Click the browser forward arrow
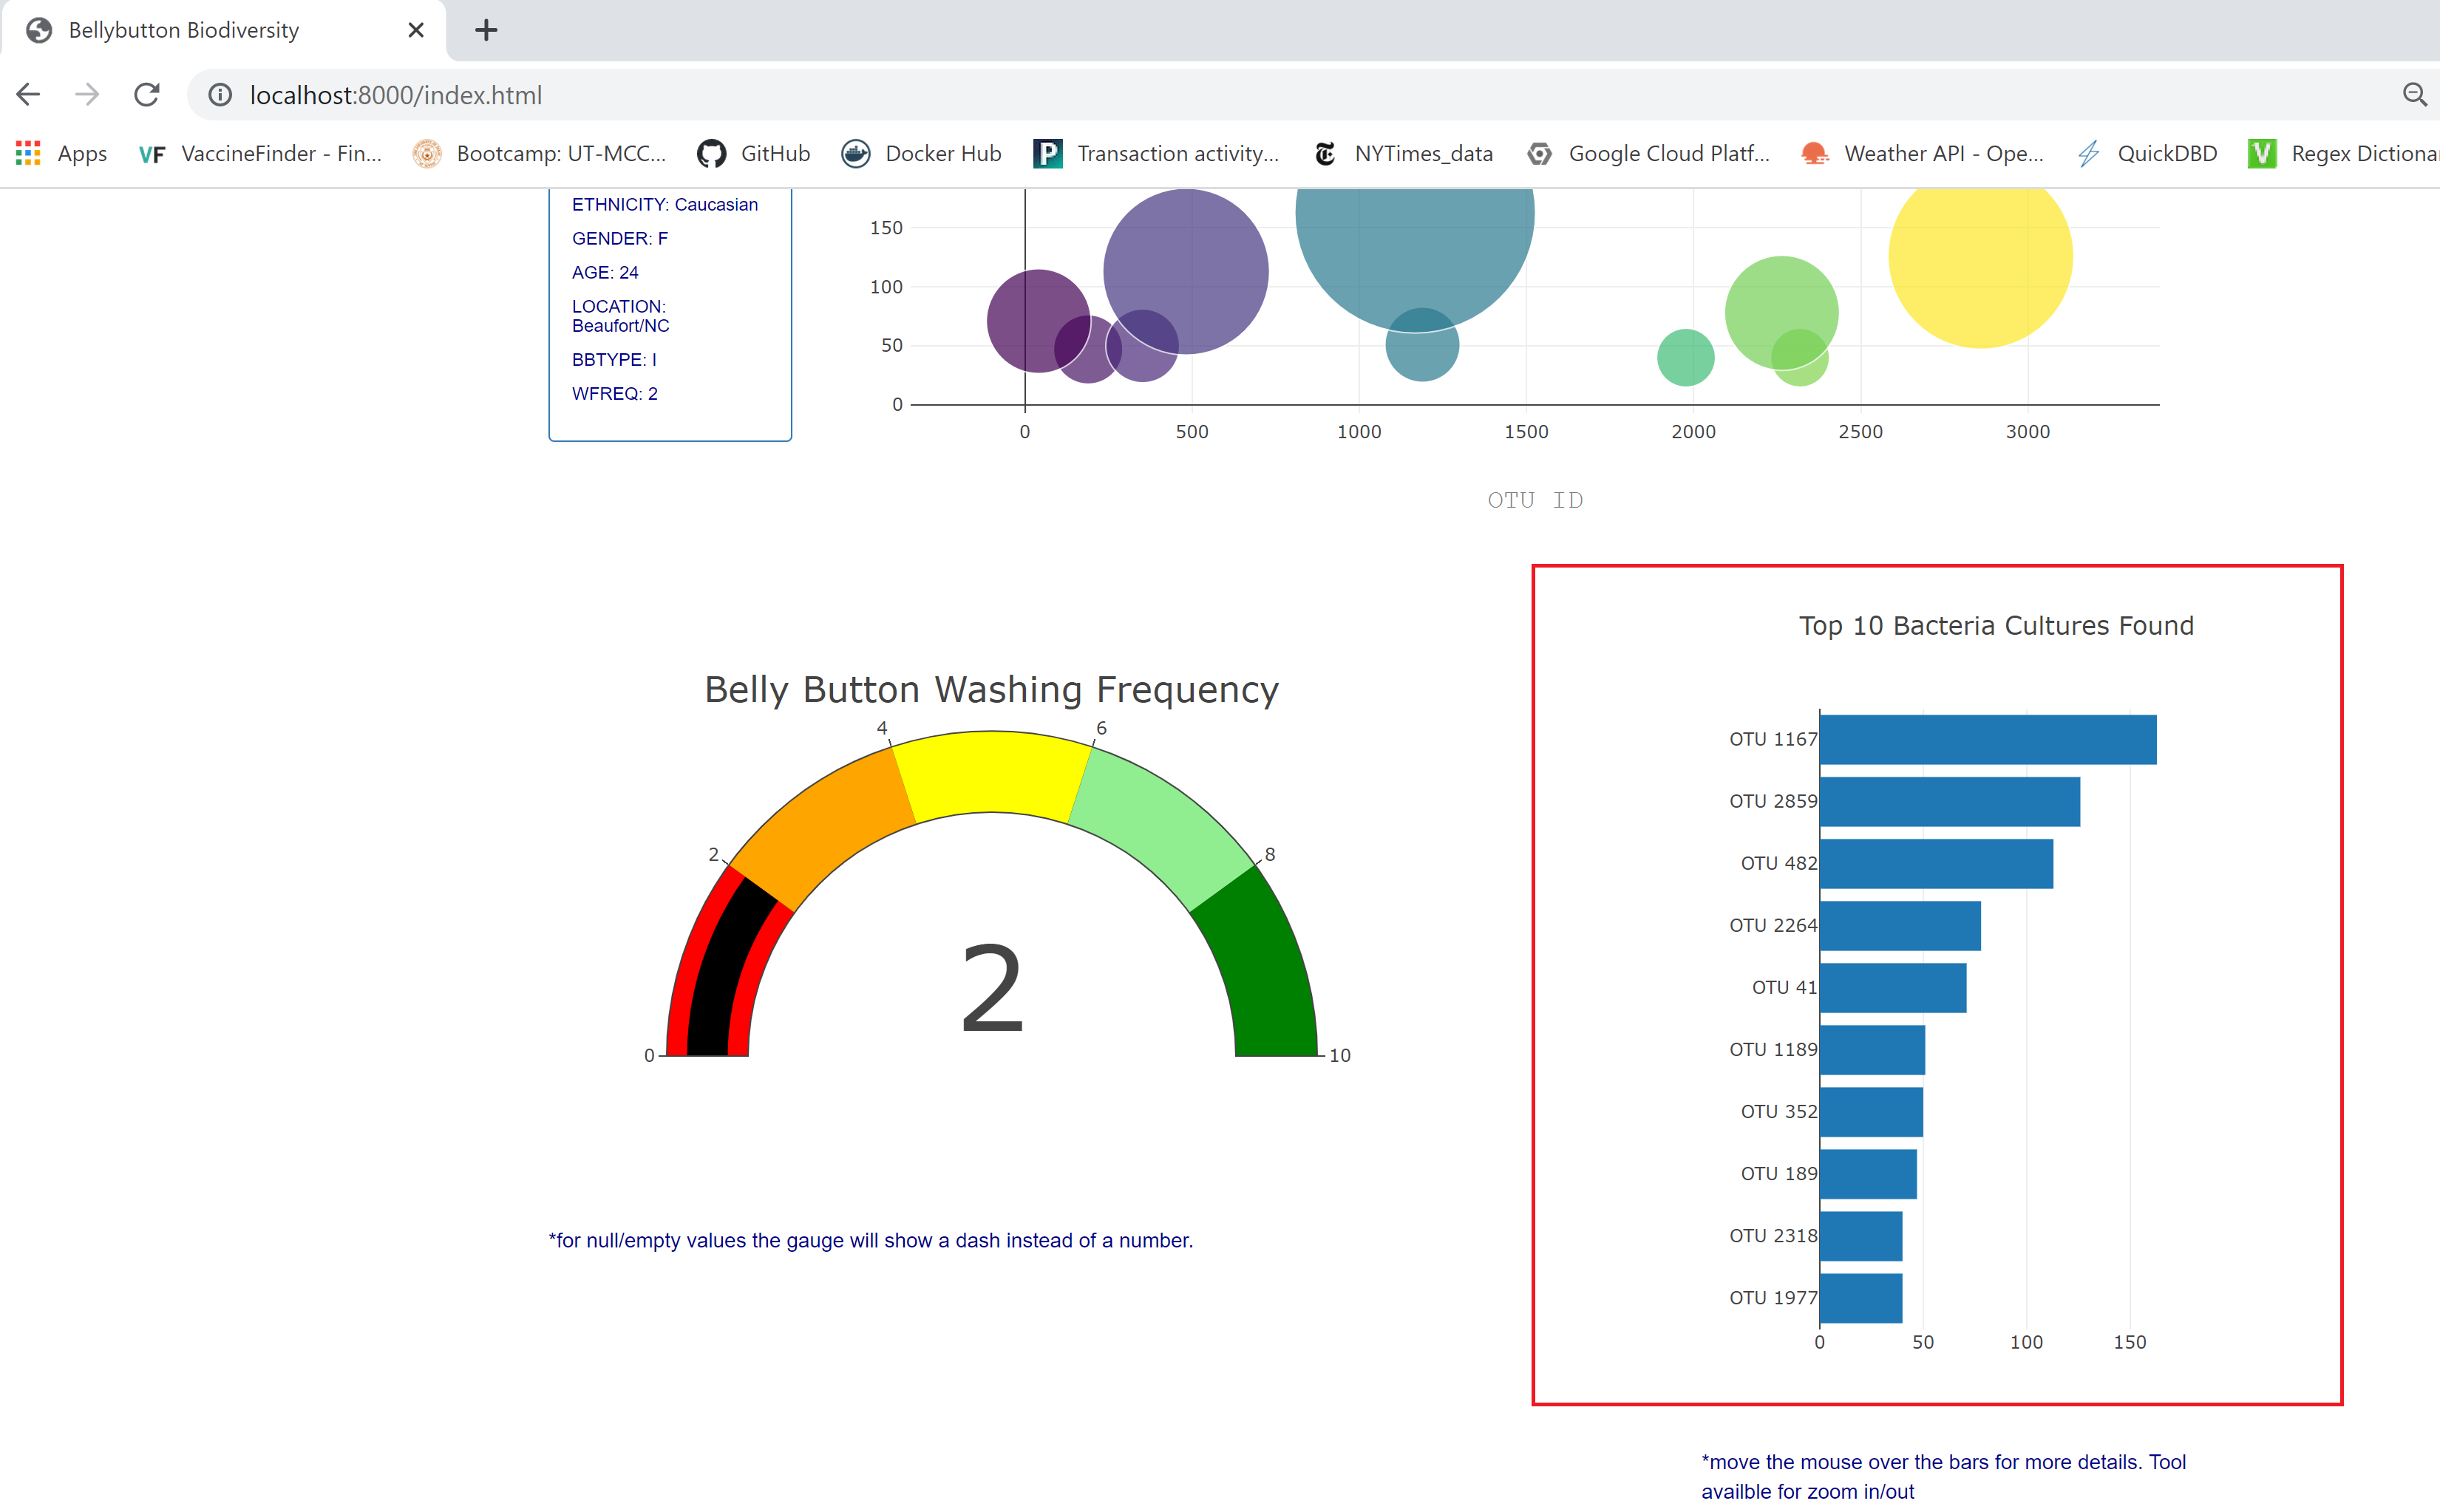 point(88,95)
